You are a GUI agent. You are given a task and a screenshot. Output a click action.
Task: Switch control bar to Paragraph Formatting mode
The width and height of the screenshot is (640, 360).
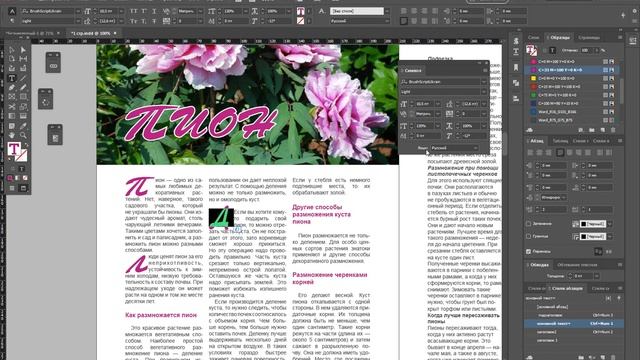coord(12,21)
